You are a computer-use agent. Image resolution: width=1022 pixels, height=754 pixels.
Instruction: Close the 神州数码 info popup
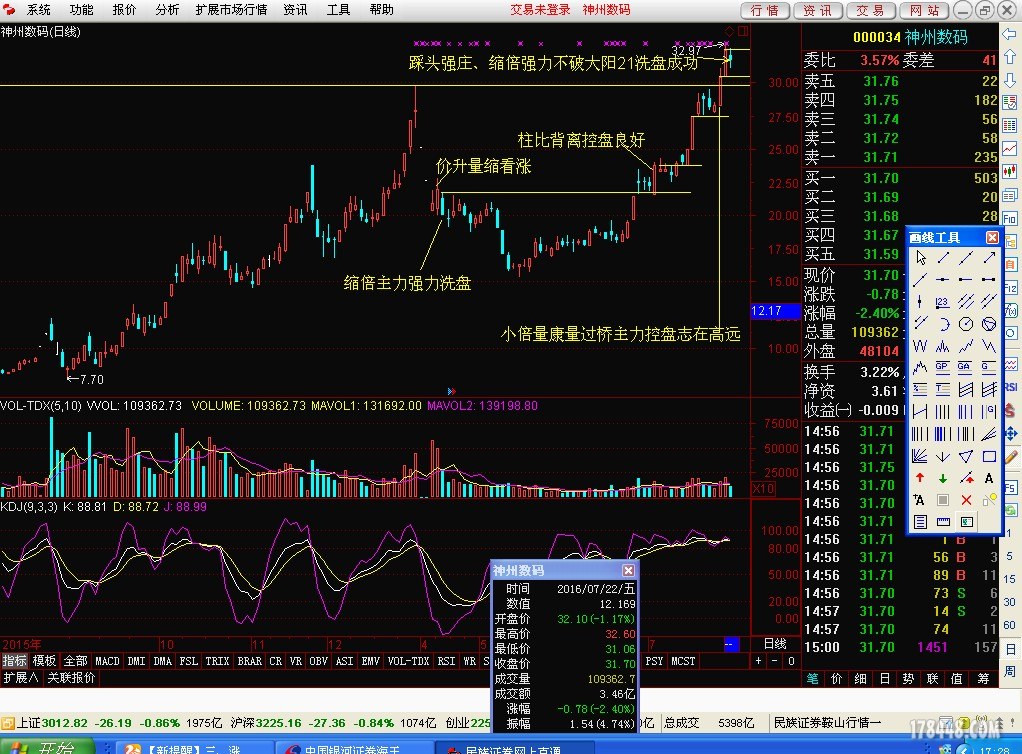coord(628,570)
